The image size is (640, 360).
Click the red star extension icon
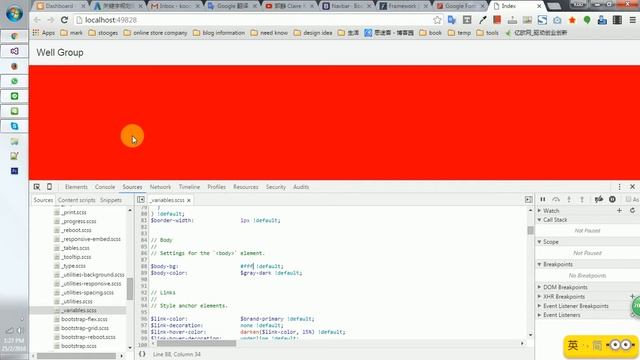(x=572, y=20)
